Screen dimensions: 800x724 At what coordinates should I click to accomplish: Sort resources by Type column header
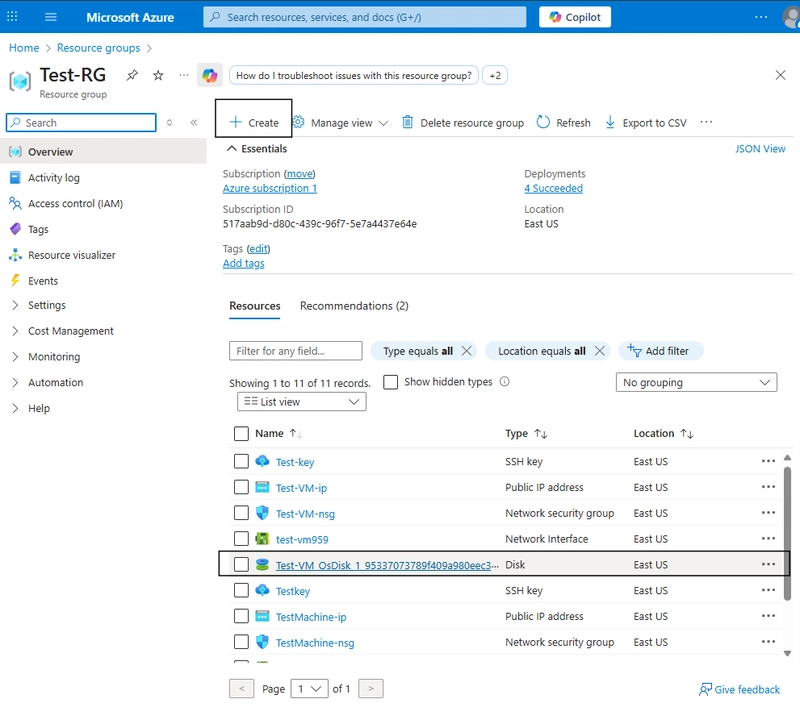pos(526,434)
